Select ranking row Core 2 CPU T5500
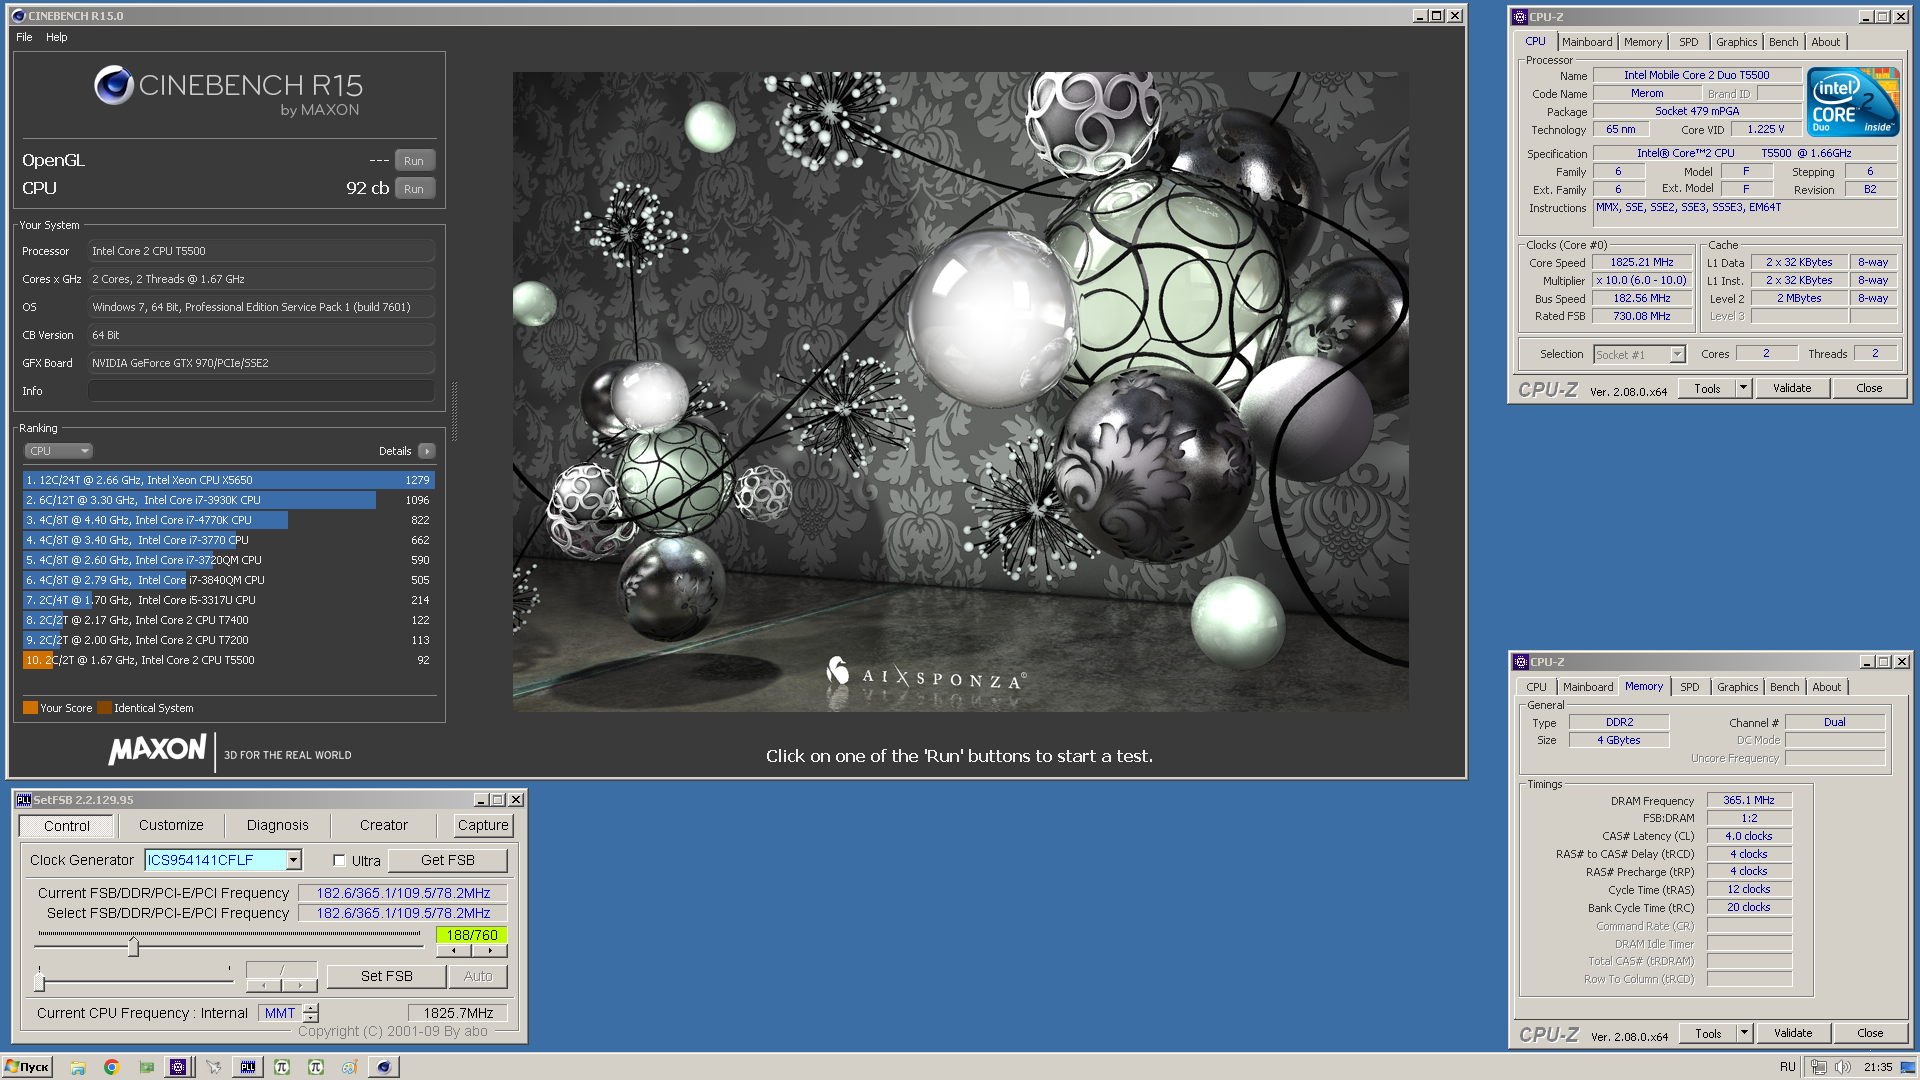This screenshot has width=1920, height=1080. click(x=228, y=660)
